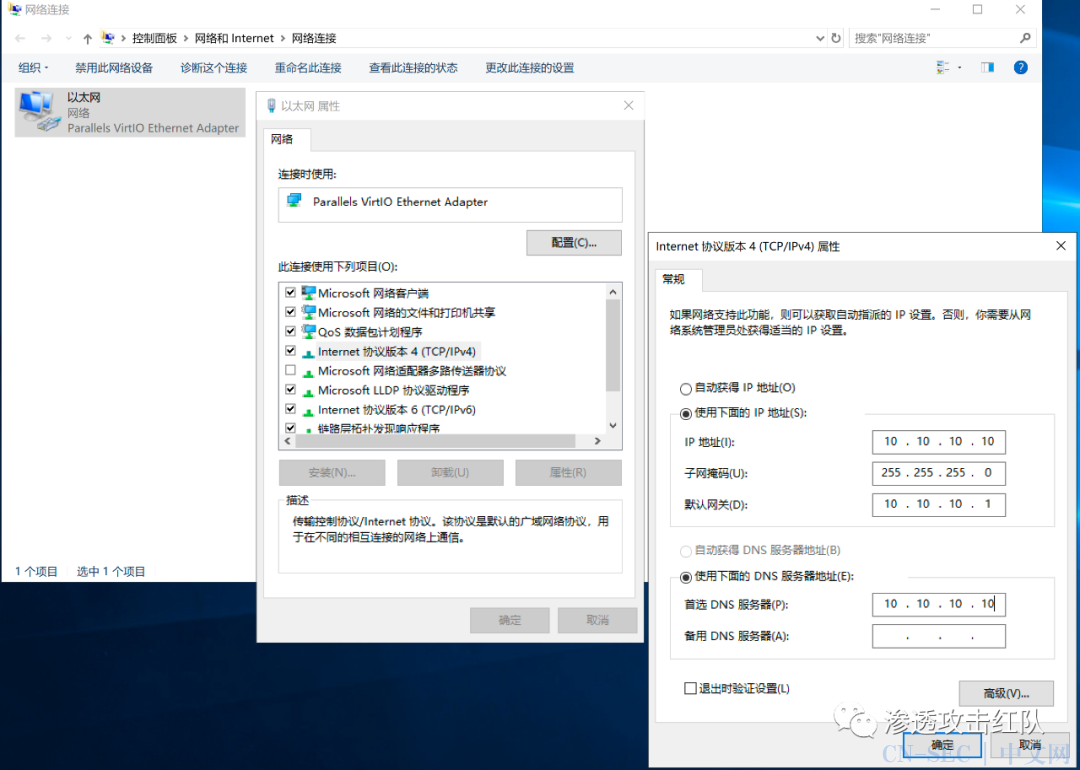The width and height of the screenshot is (1080, 770).
Task: Click the forward navigation arrow
Action: pyautogui.click(x=45, y=39)
